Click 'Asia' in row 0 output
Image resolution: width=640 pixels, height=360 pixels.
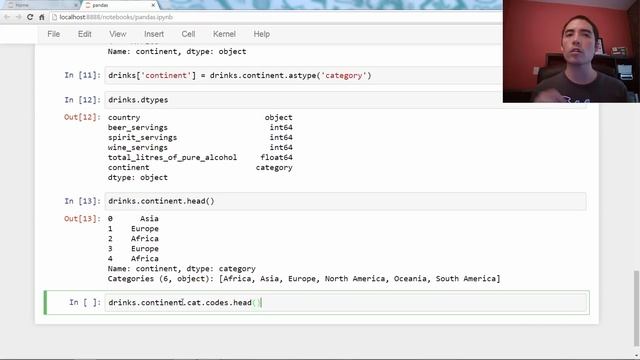tap(149, 218)
